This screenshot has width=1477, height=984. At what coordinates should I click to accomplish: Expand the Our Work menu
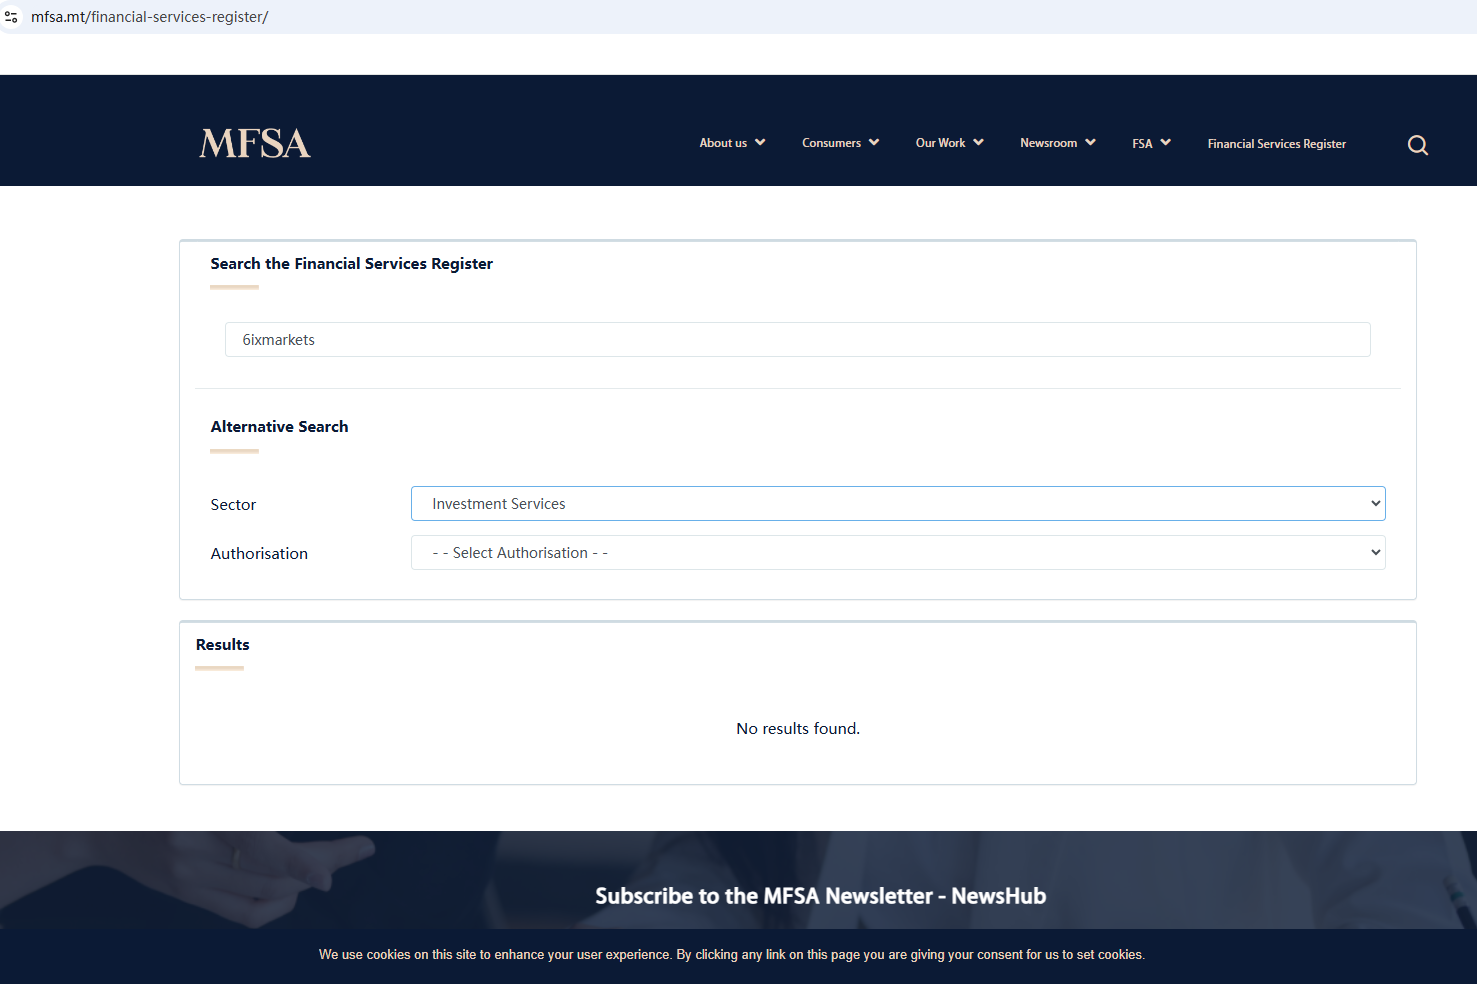coord(949,143)
